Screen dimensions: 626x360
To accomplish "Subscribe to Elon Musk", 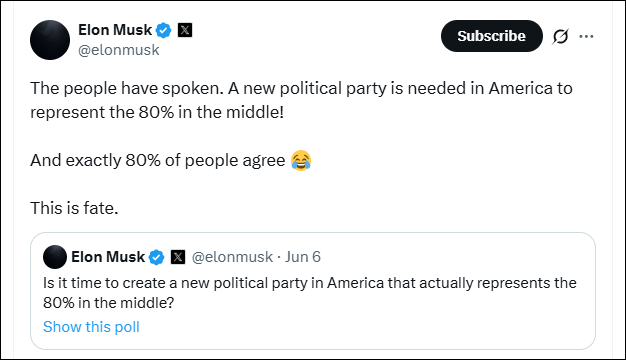I will tap(491, 36).
